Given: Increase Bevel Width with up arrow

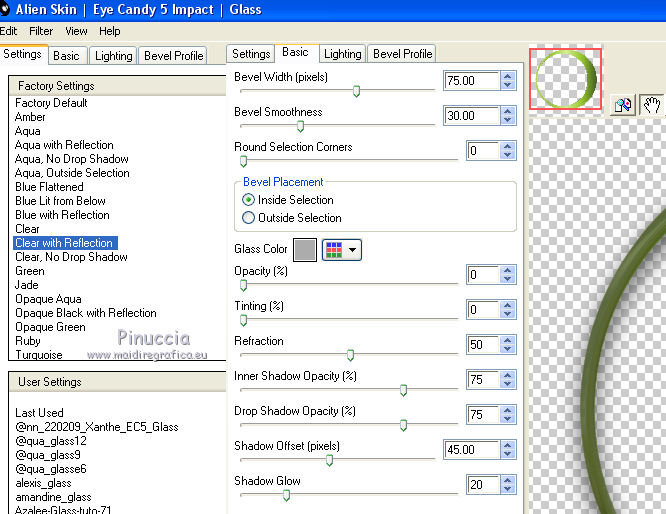Looking at the screenshot, I should click(x=508, y=76).
